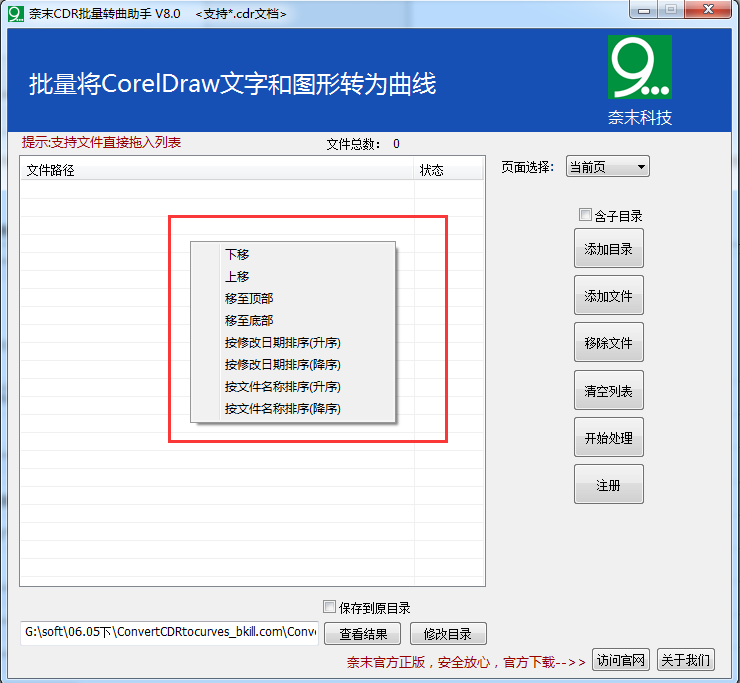Pick 按文件名称排序(降序) from the menu
The width and height of the screenshot is (740, 683).
click(x=293, y=409)
